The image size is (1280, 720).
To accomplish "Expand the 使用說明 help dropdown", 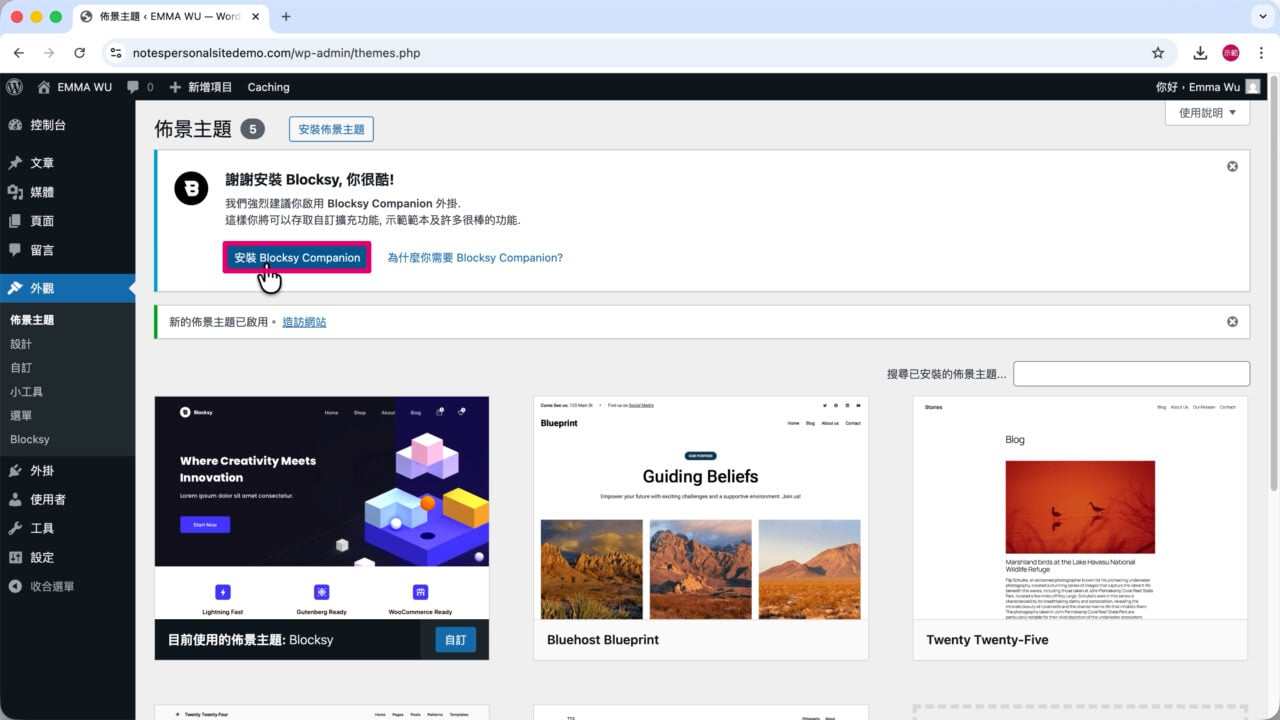I will click(1207, 113).
